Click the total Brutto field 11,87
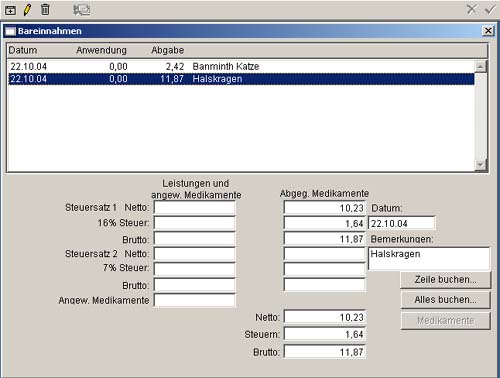500x378 pixels. click(x=325, y=352)
